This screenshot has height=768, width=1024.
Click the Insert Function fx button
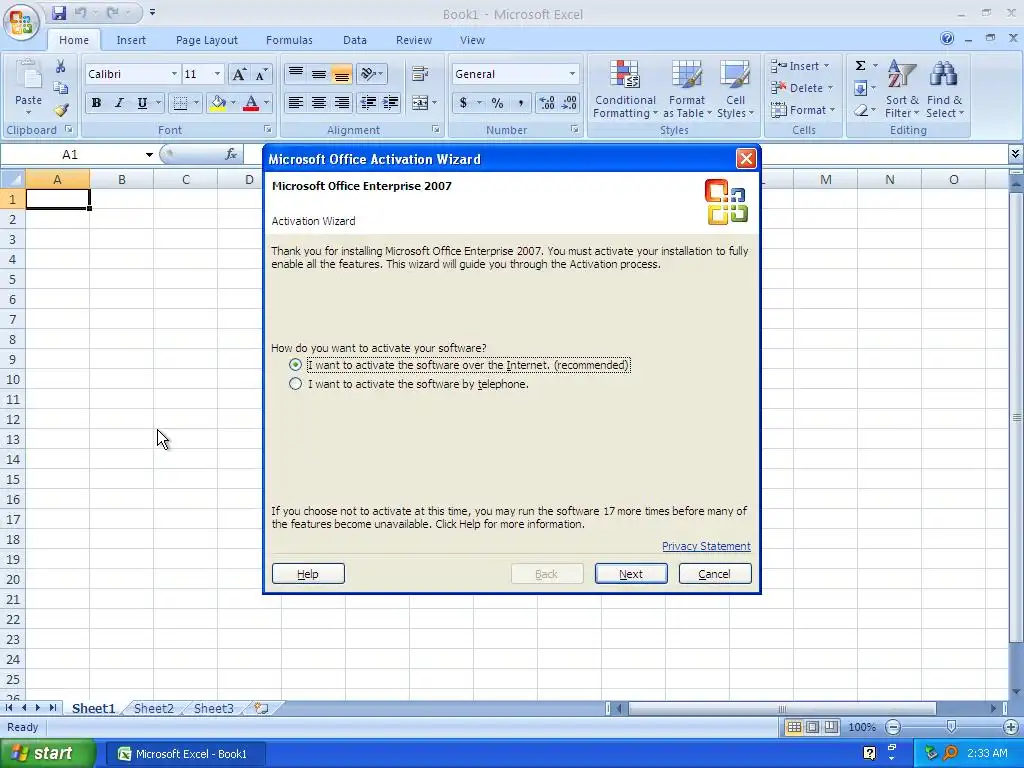pos(231,154)
